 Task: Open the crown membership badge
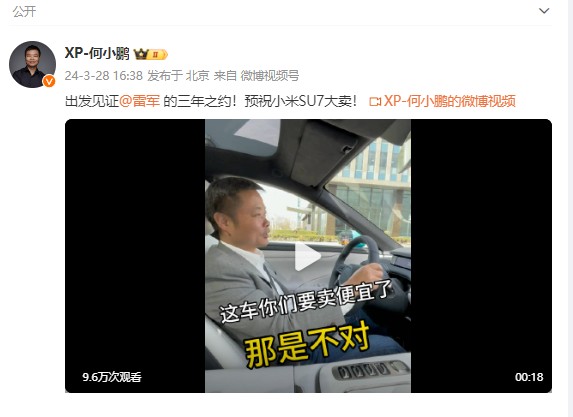(x=151, y=54)
